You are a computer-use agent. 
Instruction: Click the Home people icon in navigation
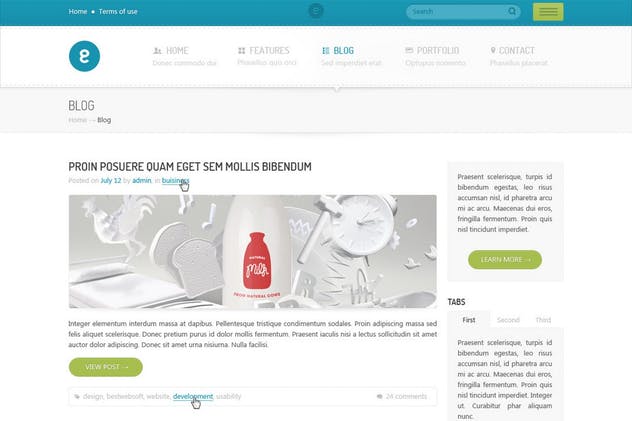pyautogui.click(x=157, y=51)
